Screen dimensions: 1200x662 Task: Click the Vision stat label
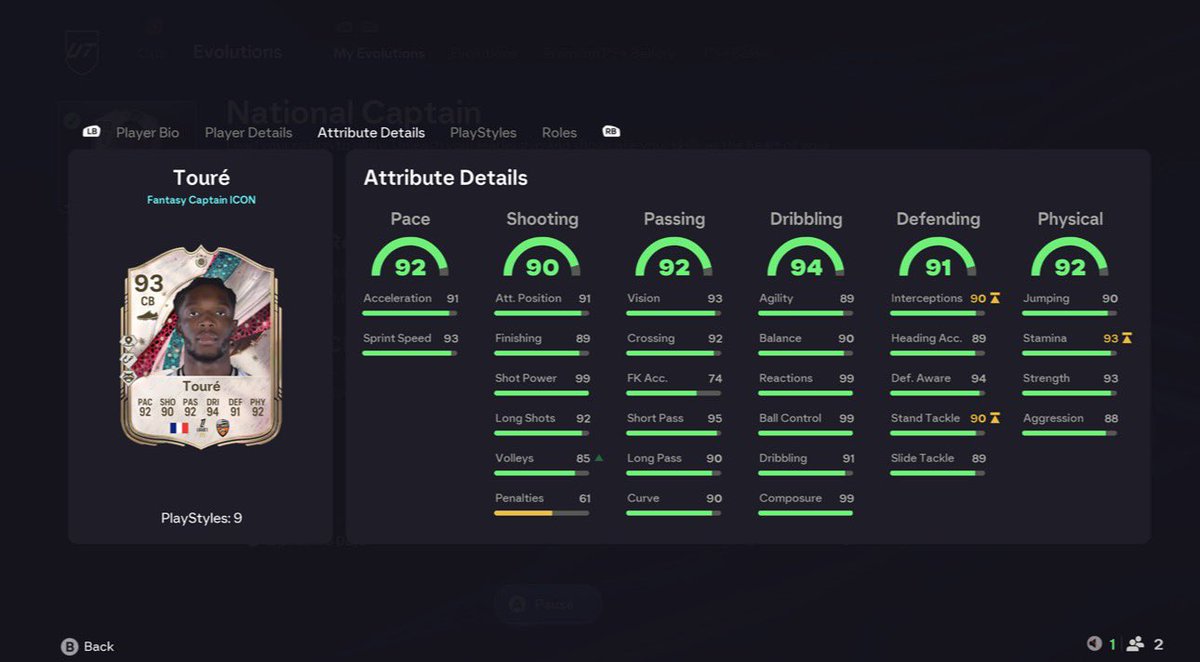tap(643, 298)
